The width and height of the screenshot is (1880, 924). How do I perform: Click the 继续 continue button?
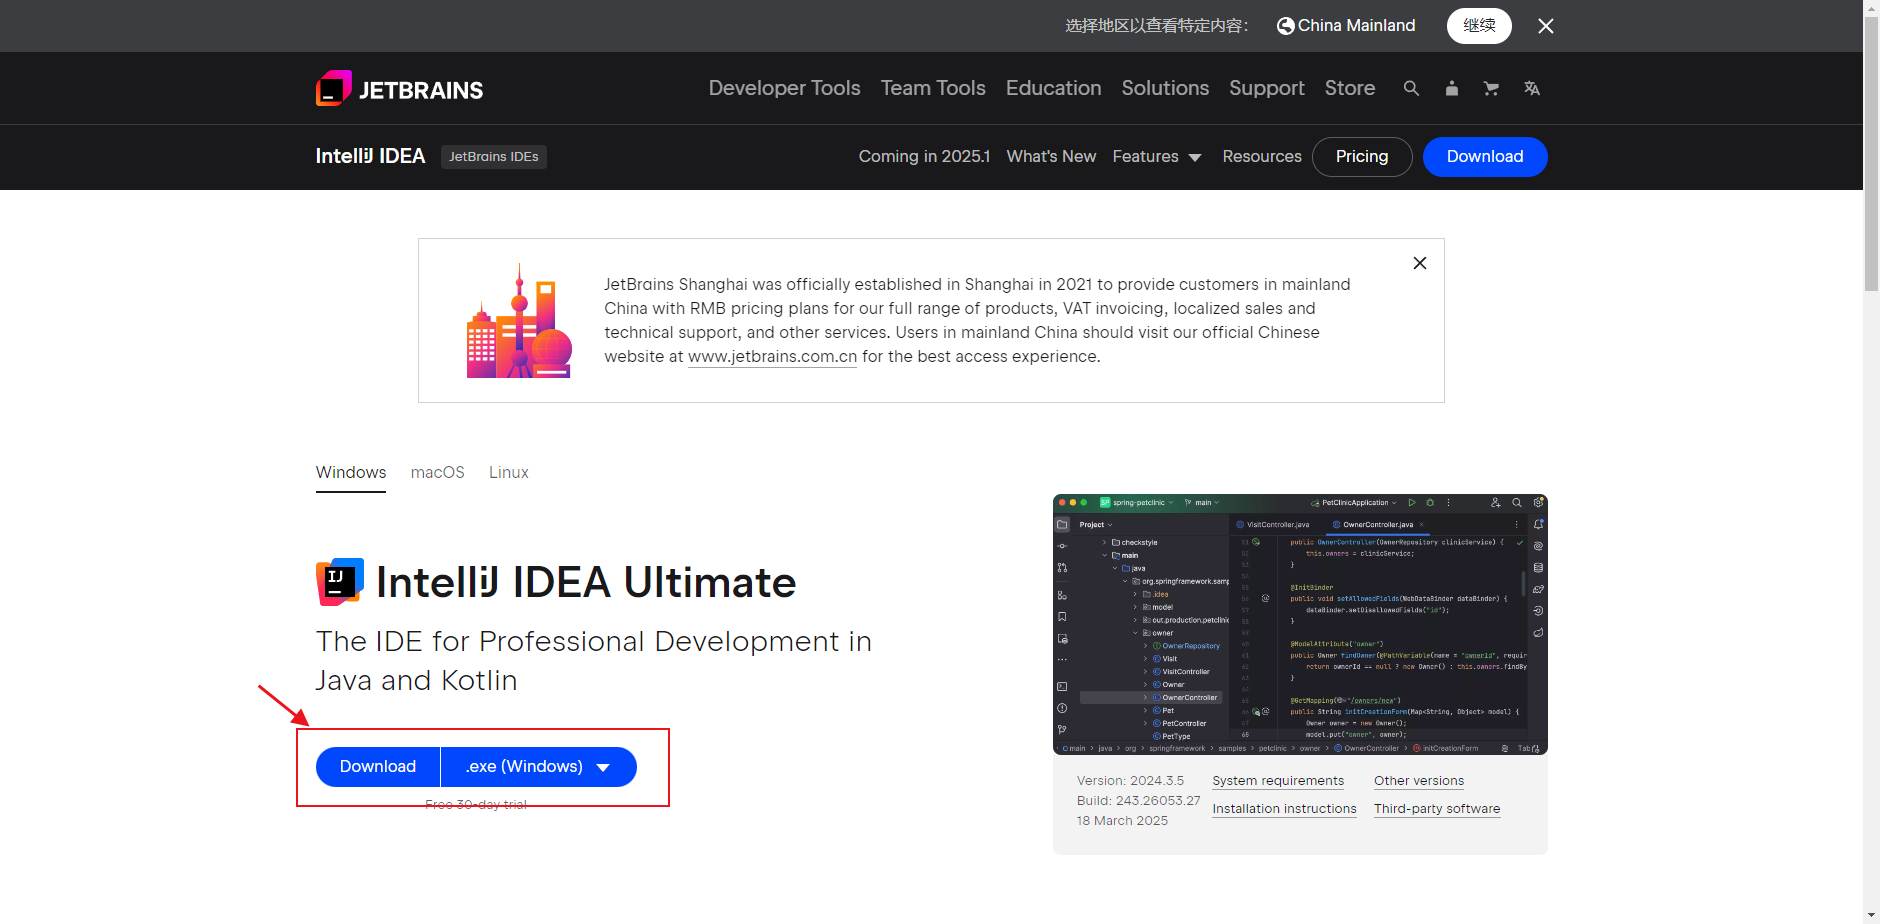click(1479, 26)
